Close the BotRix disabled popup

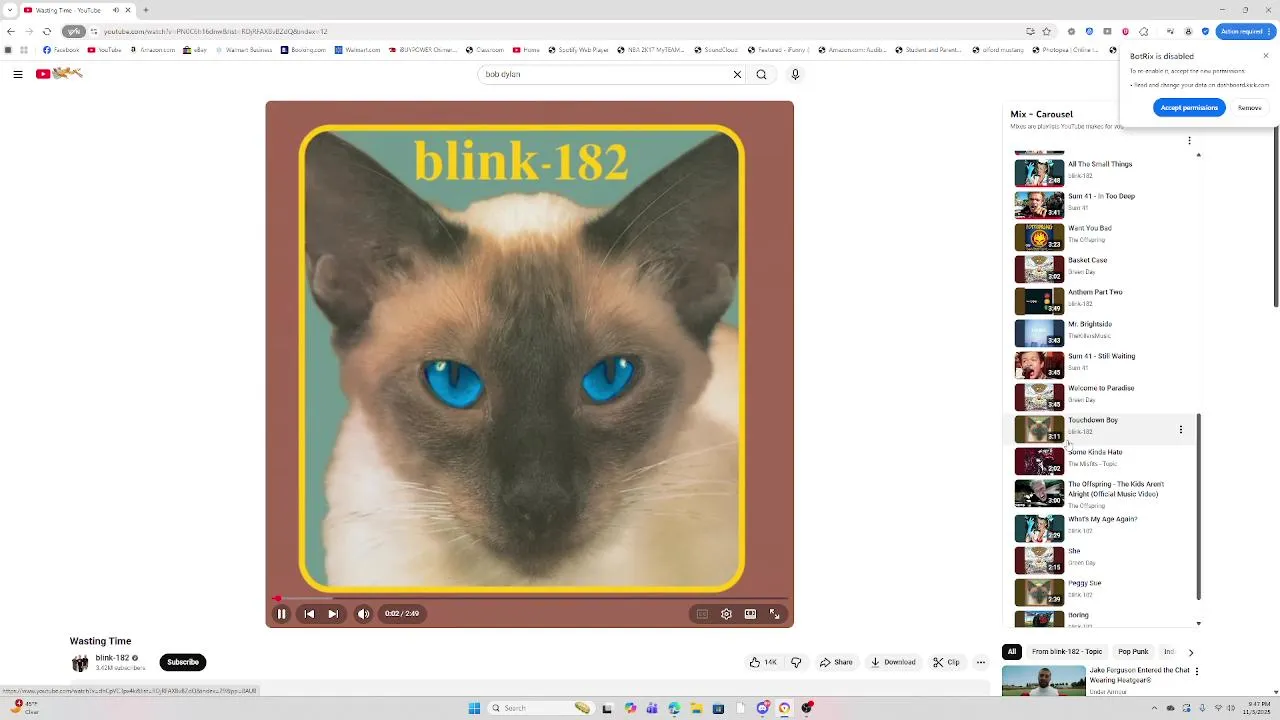point(1266,56)
